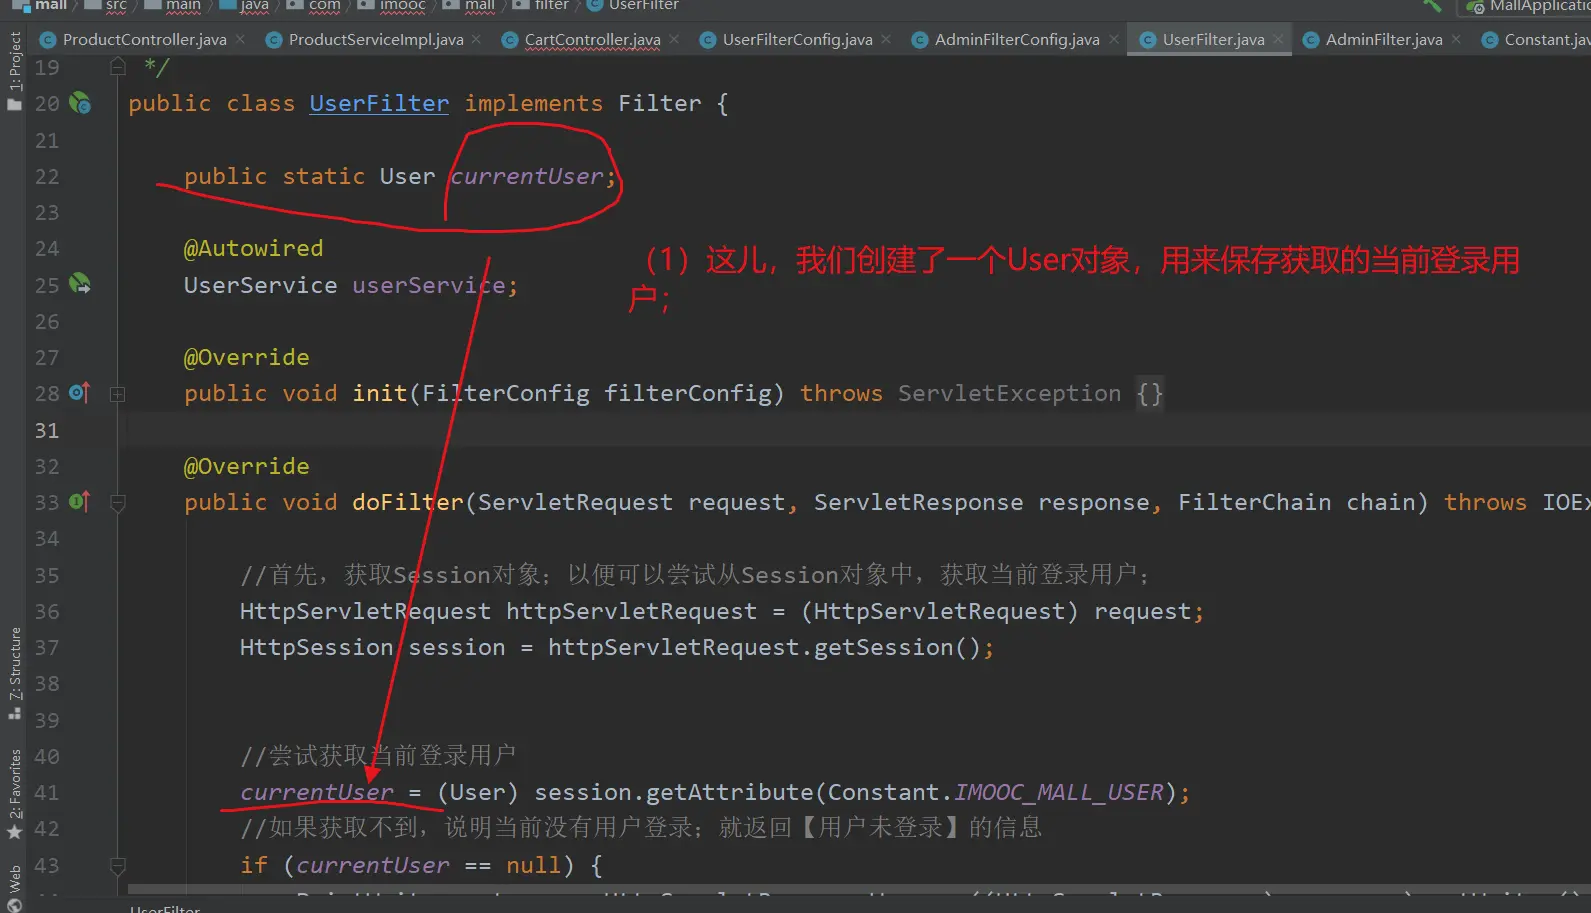Image resolution: width=1591 pixels, height=913 pixels.
Task: Collapse the if block on line 43
Action: pos(117,865)
